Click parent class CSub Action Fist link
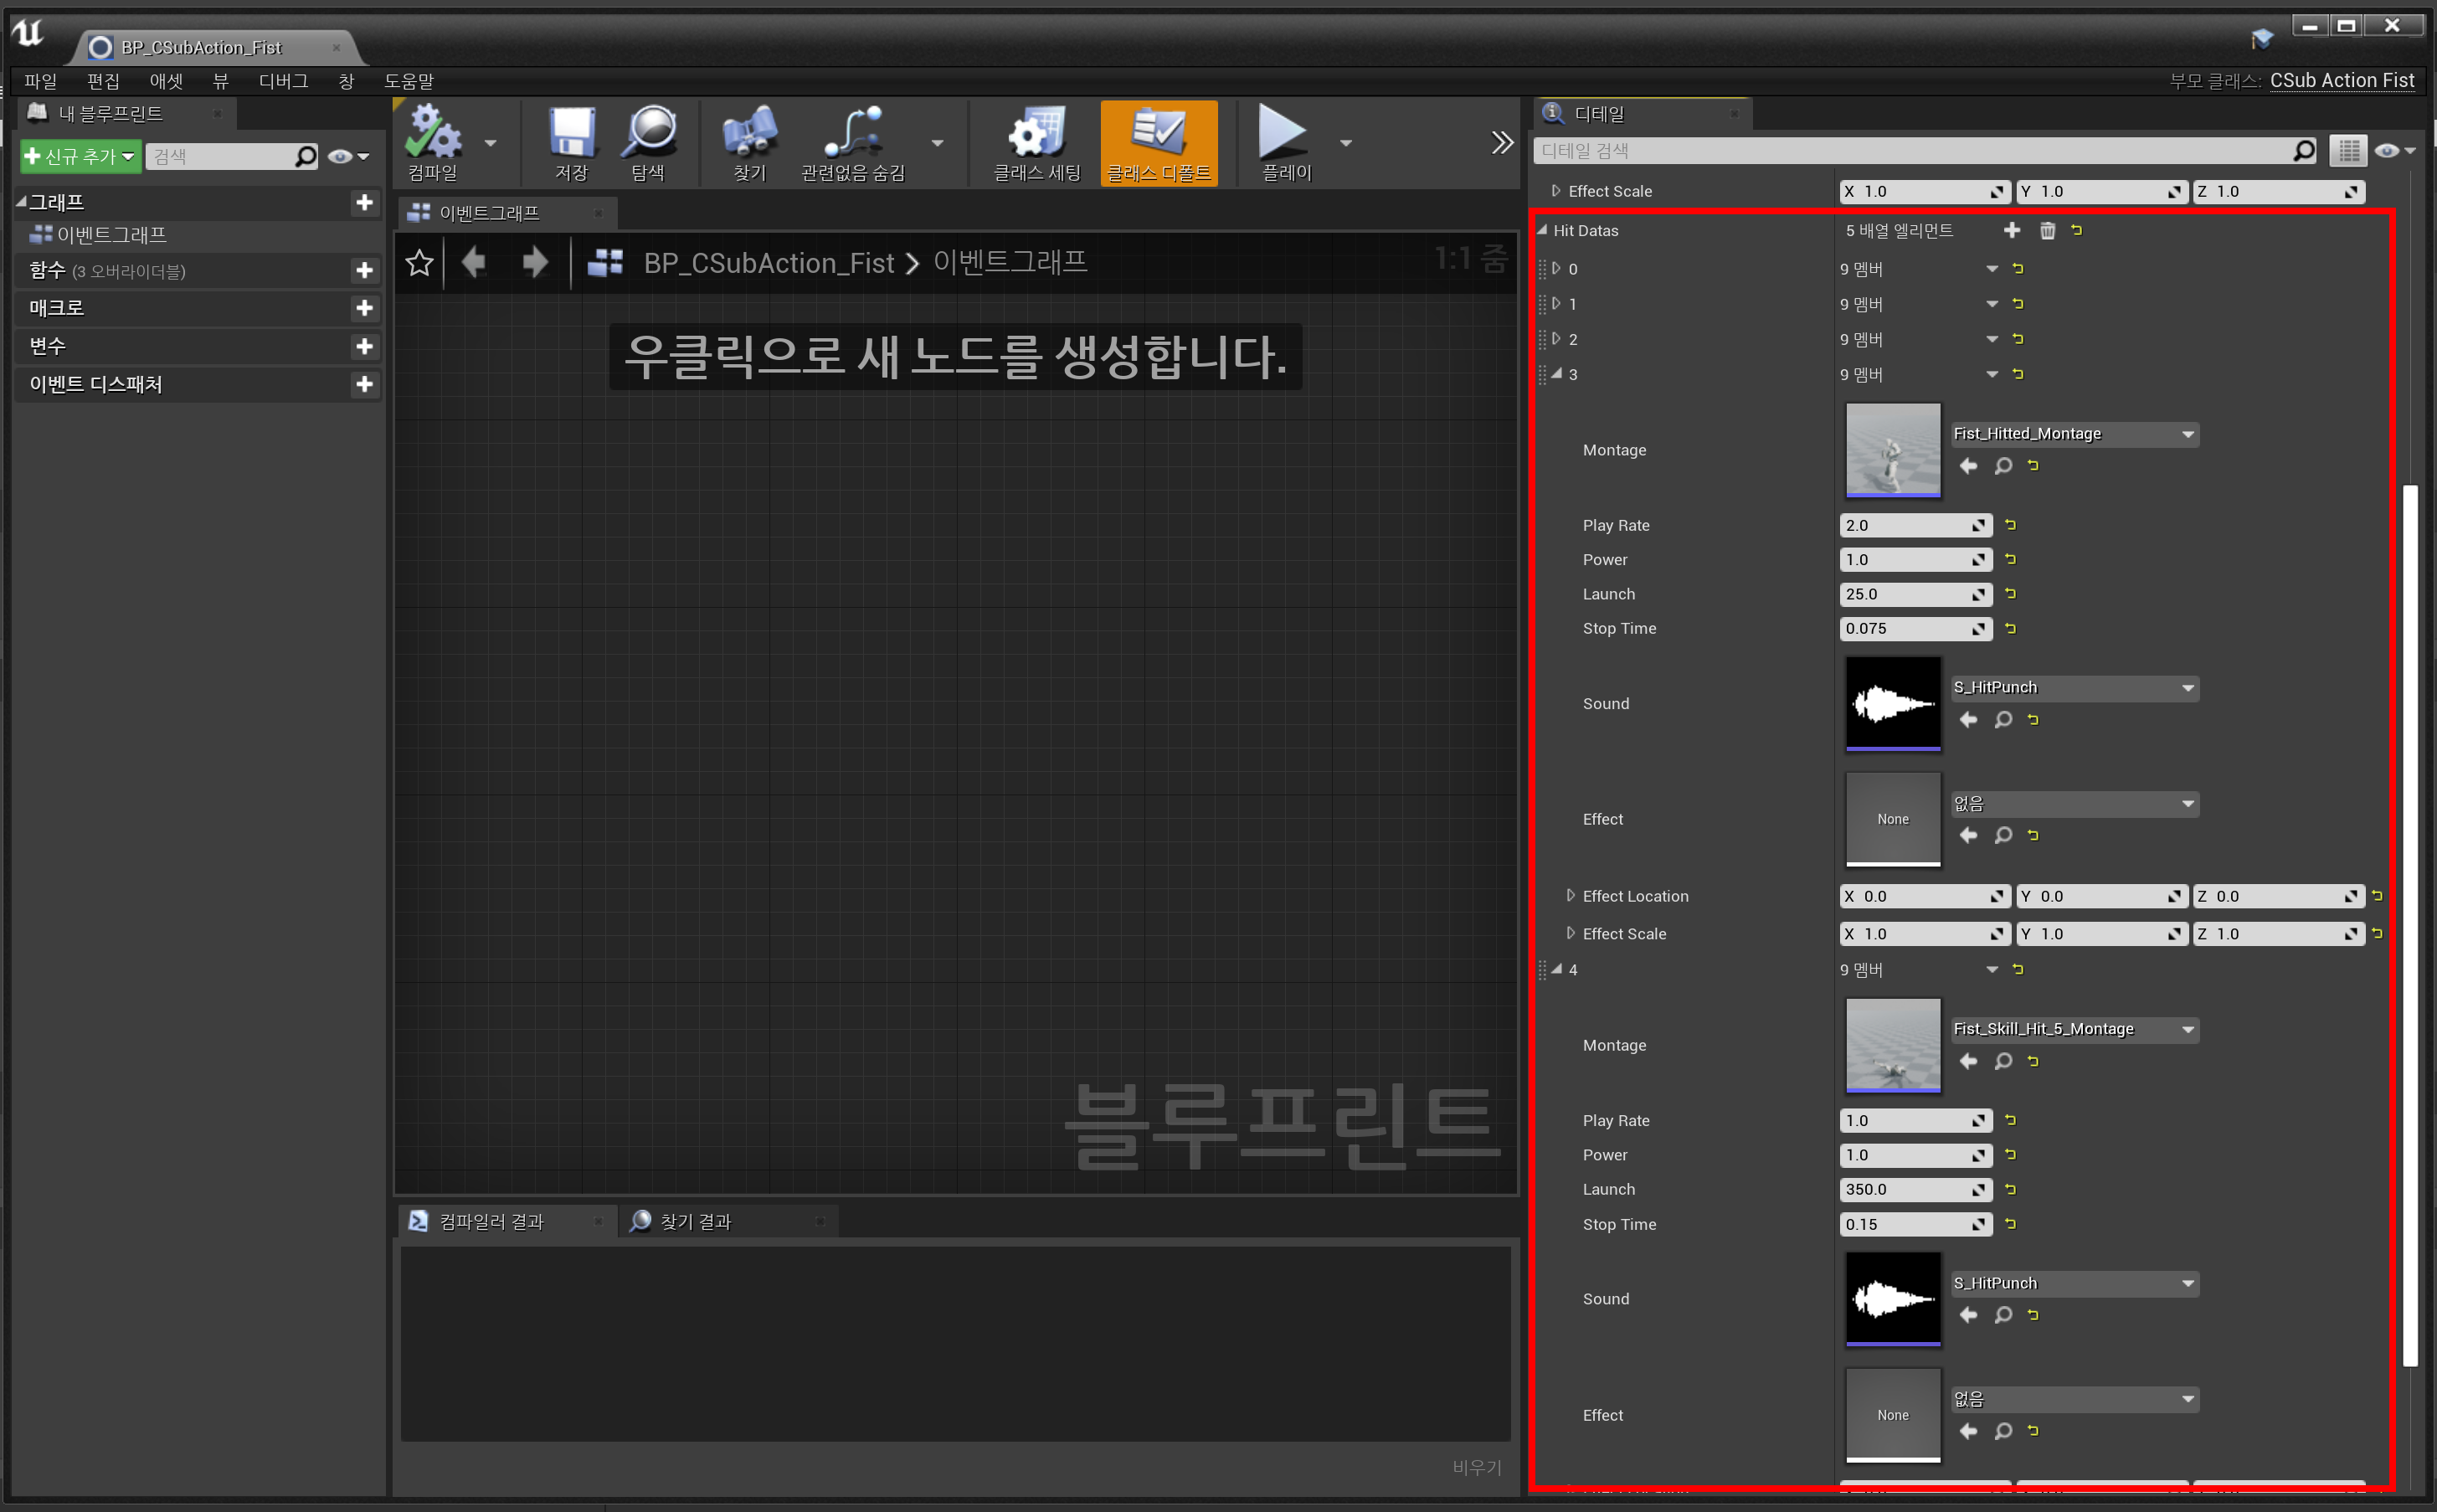This screenshot has height=1512, width=2437. [2341, 80]
